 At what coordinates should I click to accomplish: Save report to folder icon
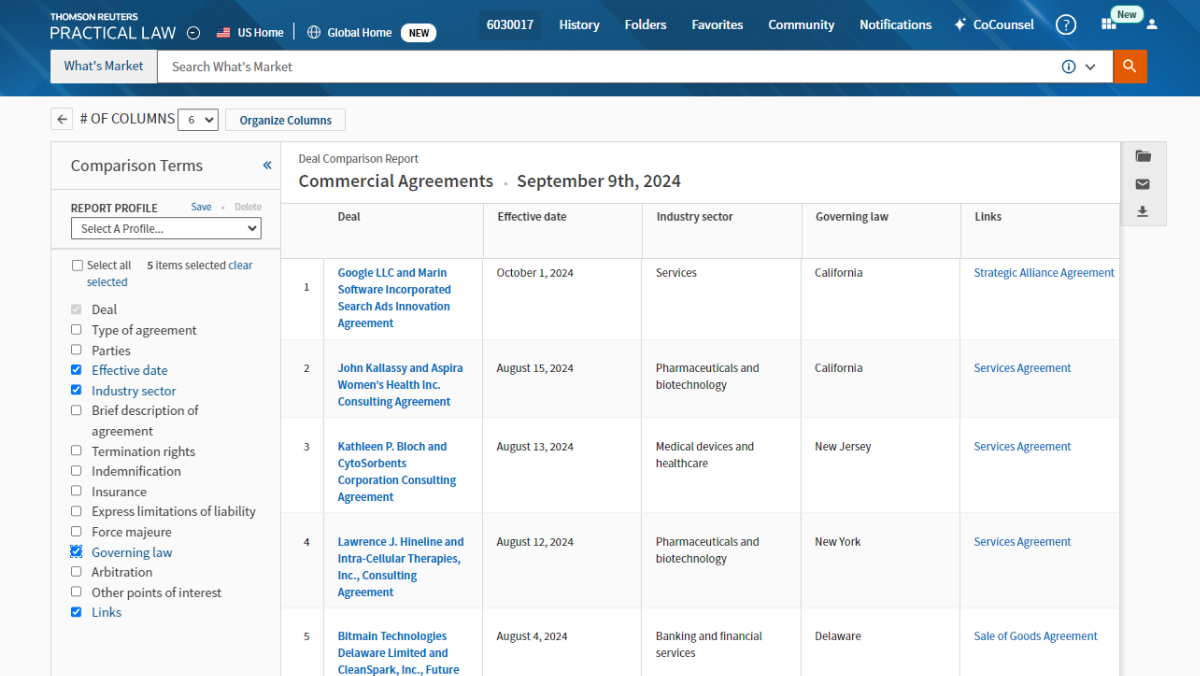point(1143,156)
